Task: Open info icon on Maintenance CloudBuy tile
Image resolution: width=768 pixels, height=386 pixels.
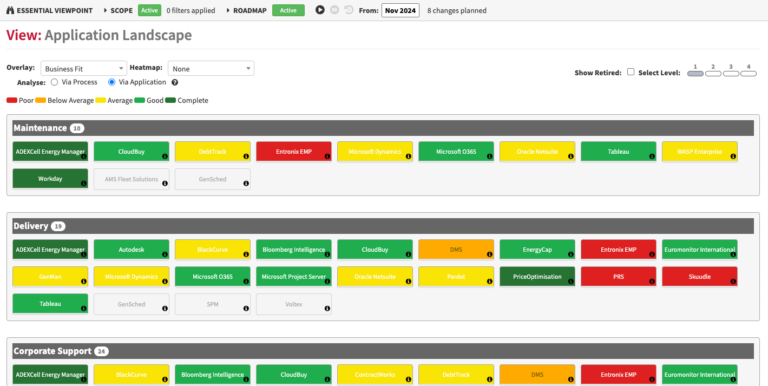Action: coord(165,157)
